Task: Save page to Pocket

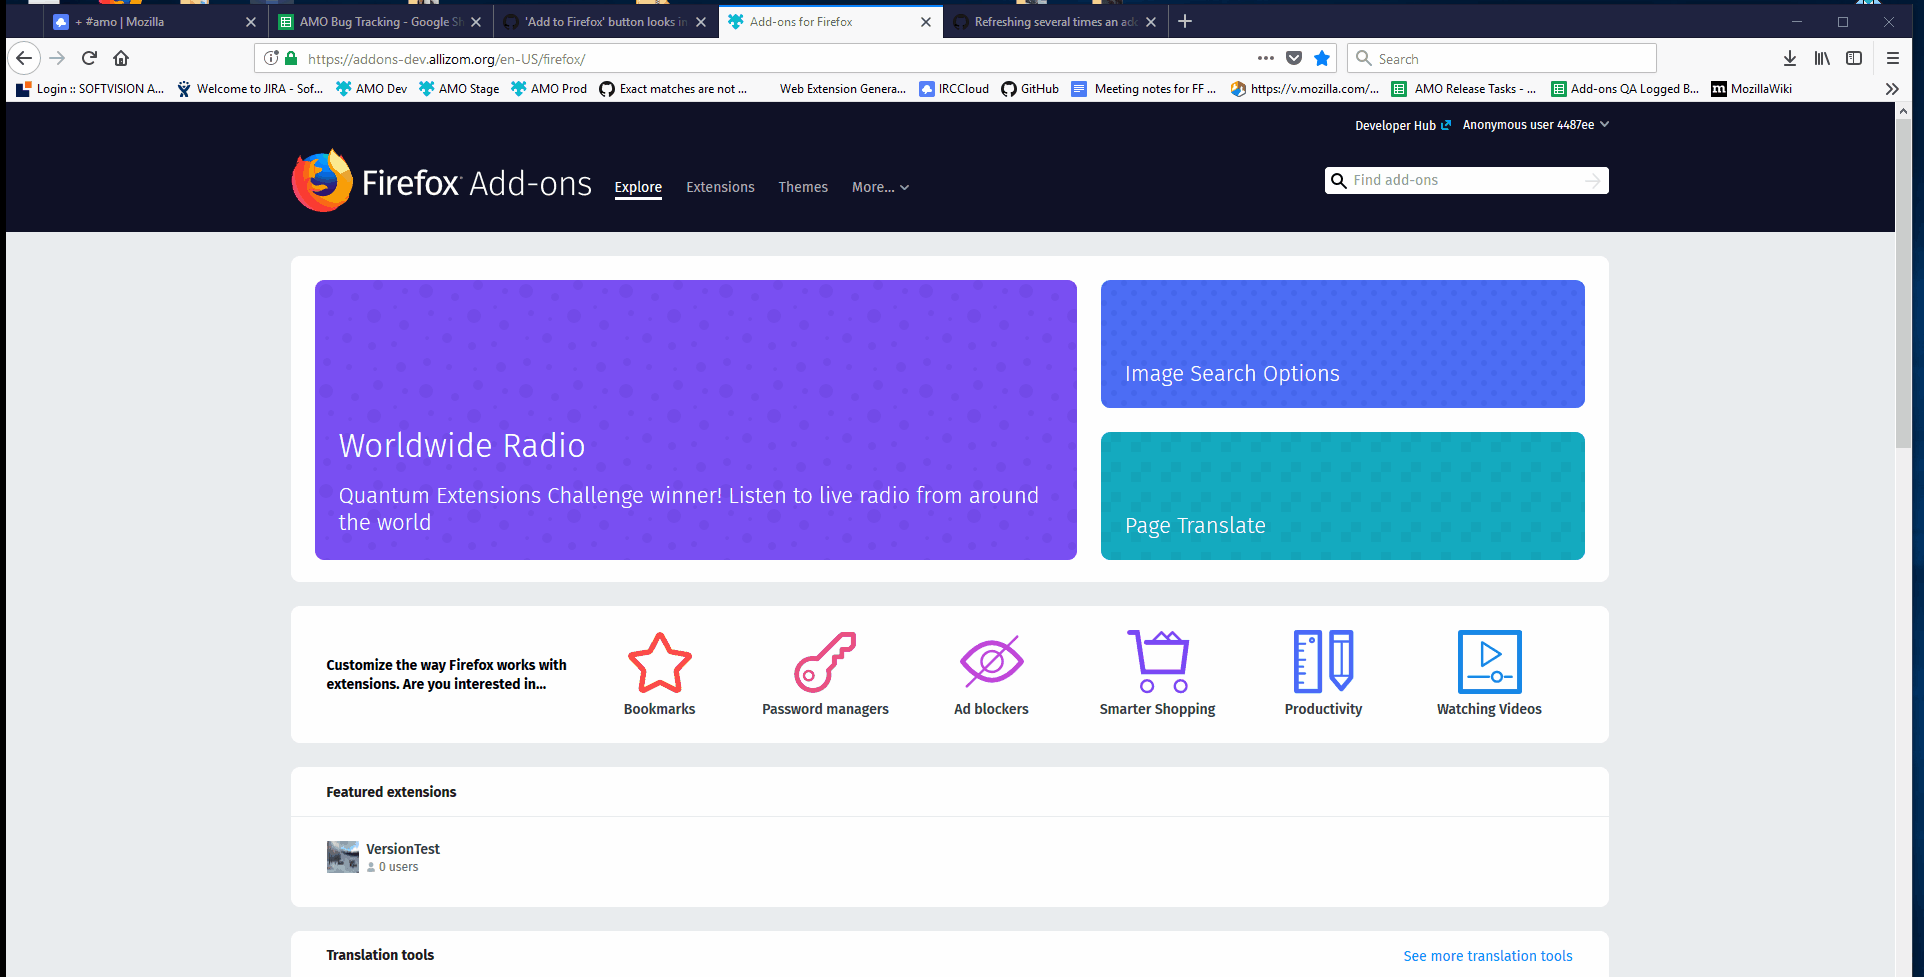Action: point(1294,58)
